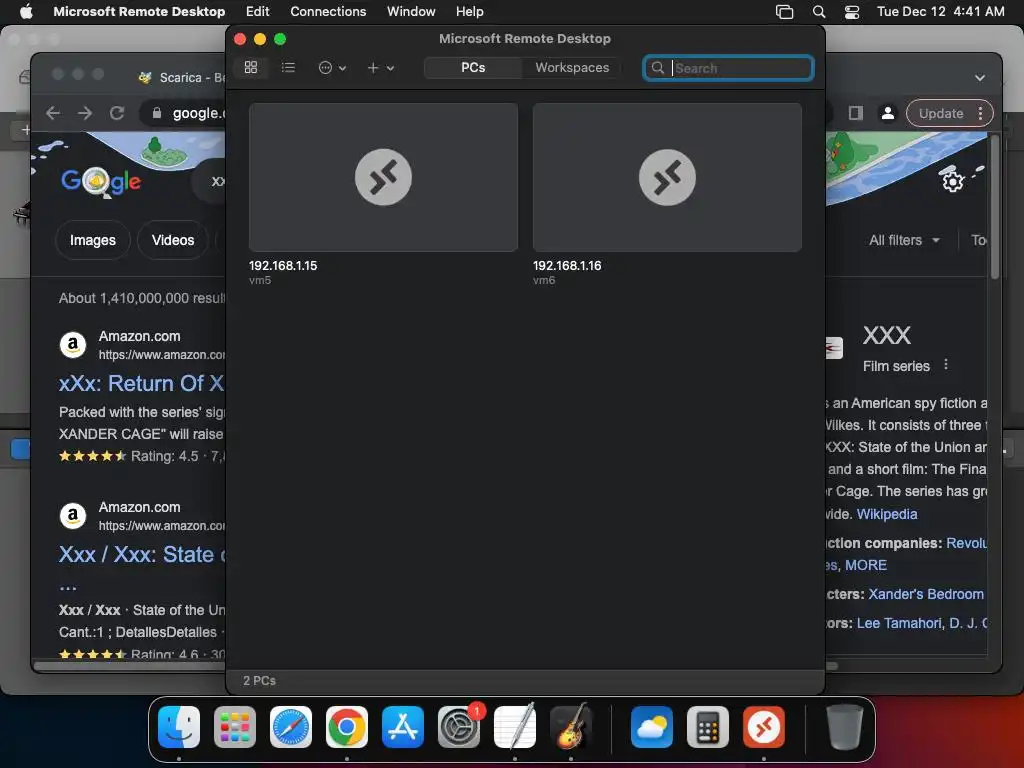Open System Preferences from the Dock
This screenshot has width=1024, height=768.
pos(458,727)
